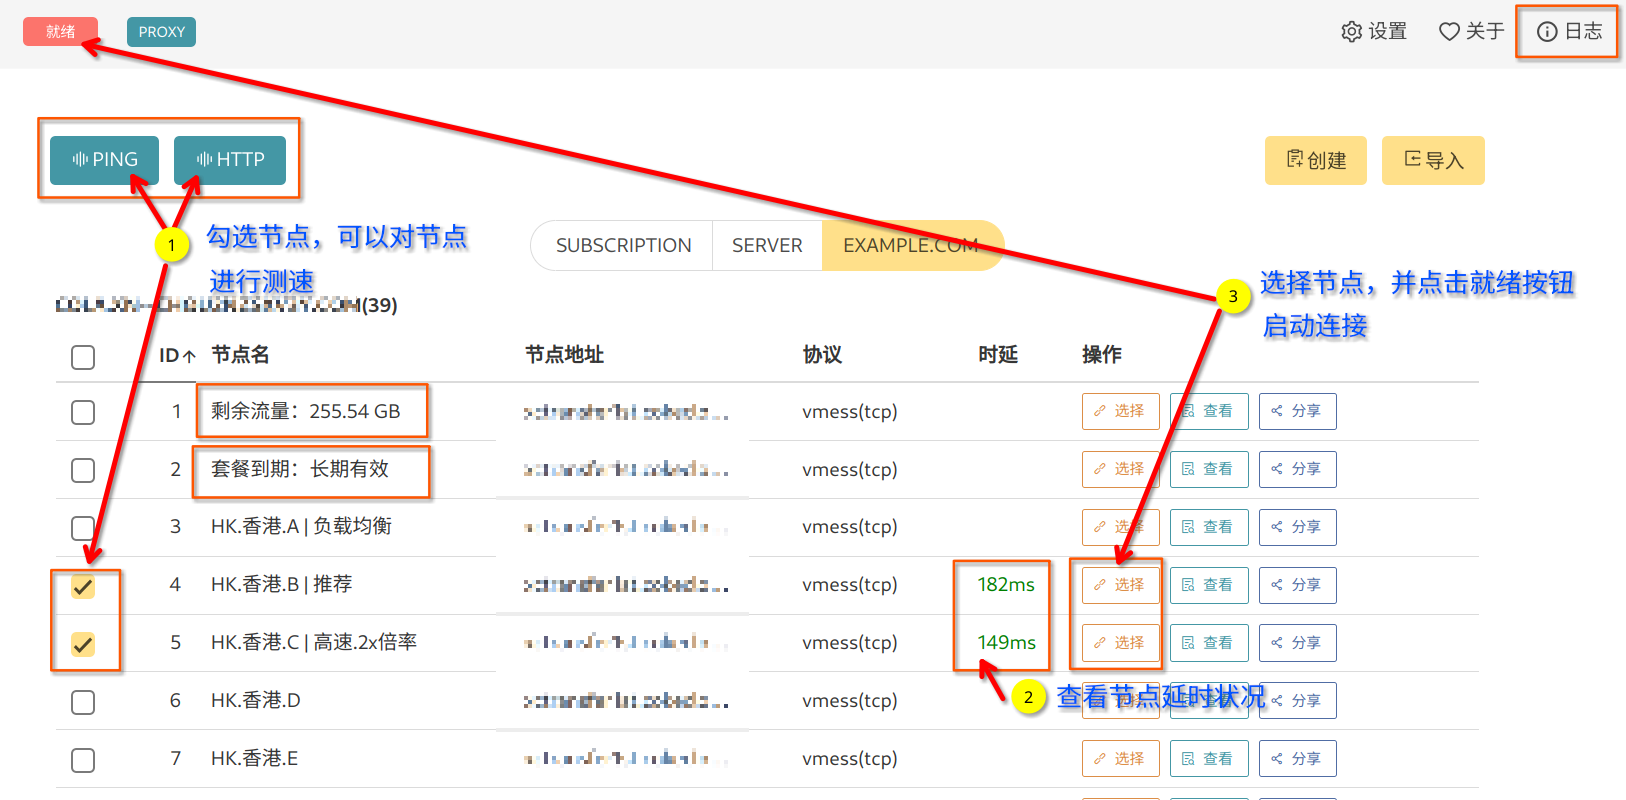Open 日志 log with info icon
1626x800 pixels.
pyautogui.click(x=1569, y=32)
